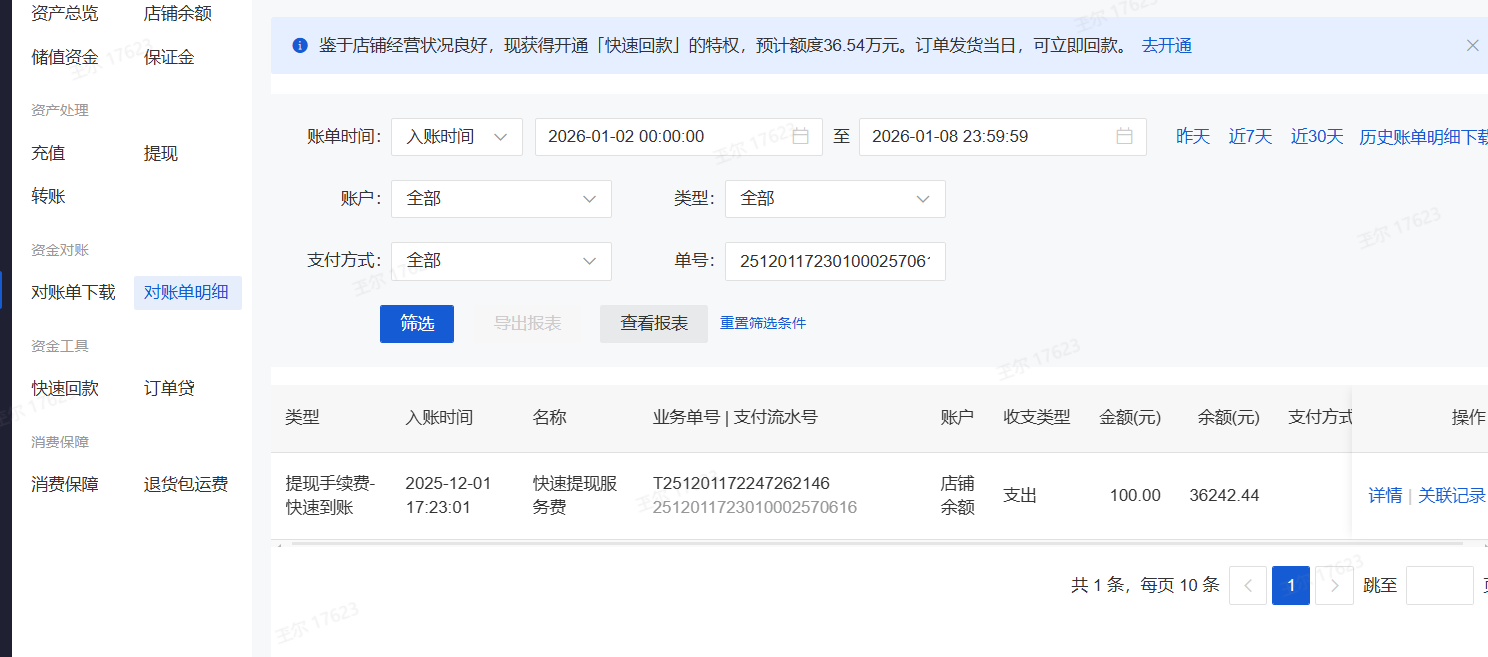The width and height of the screenshot is (1488, 657).
Task: Click the calendar icon in end date field
Action: pos(1124,137)
